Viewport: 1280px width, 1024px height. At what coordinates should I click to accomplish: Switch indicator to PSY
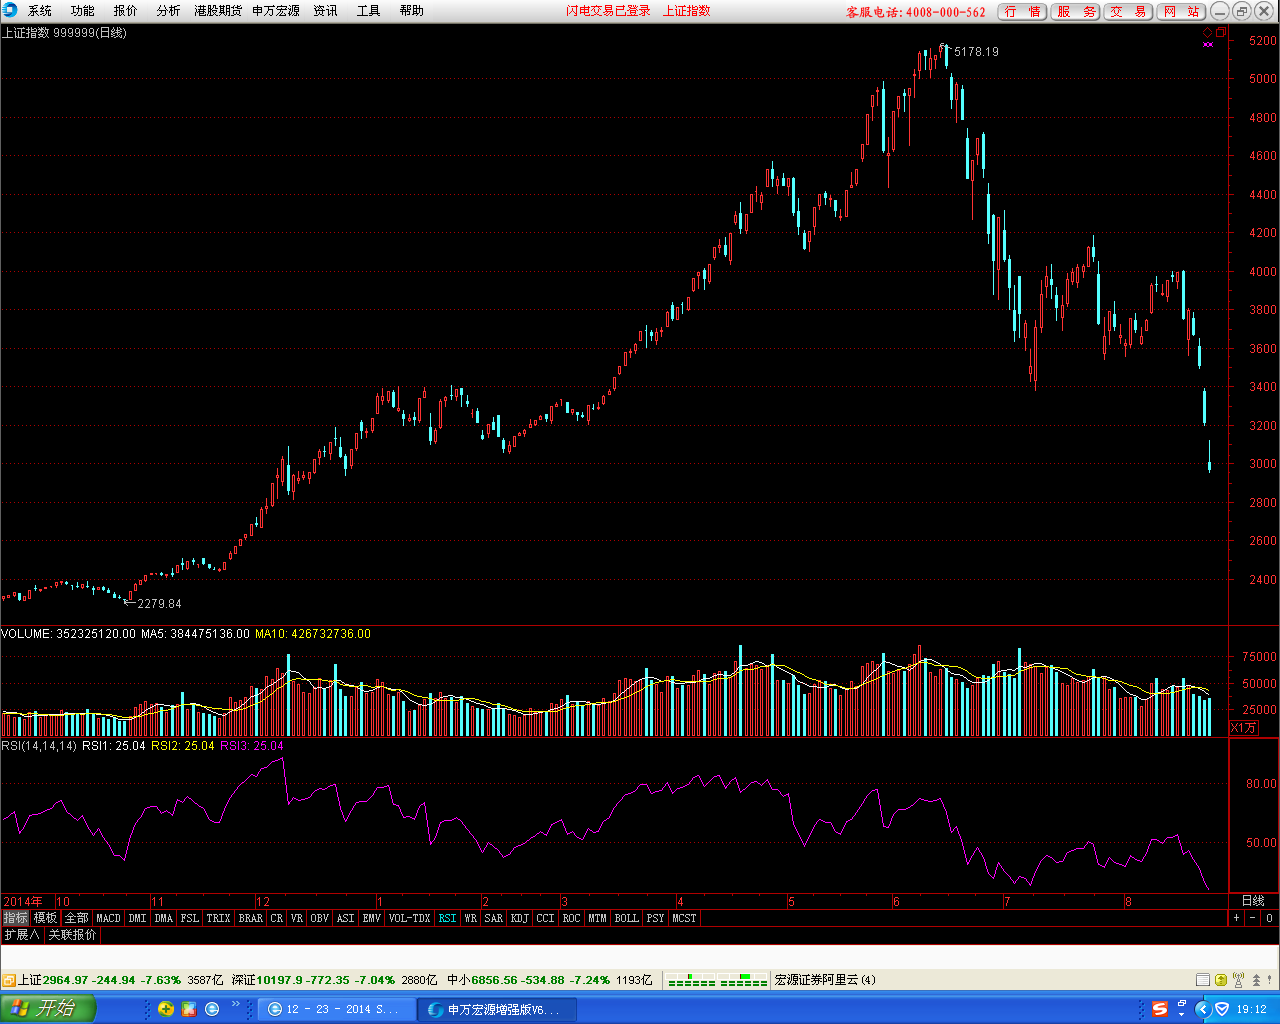tap(655, 918)
